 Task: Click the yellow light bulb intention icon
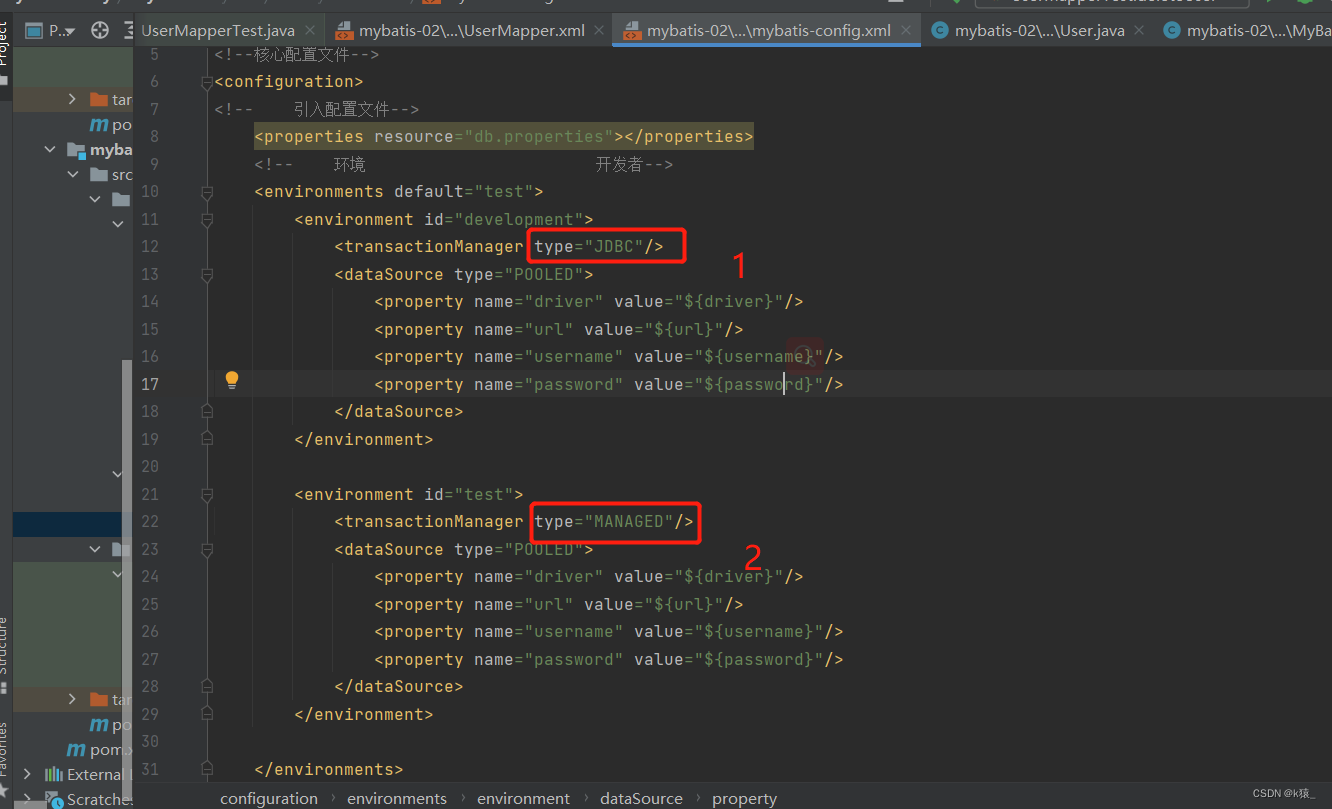(x=232, y=380)
